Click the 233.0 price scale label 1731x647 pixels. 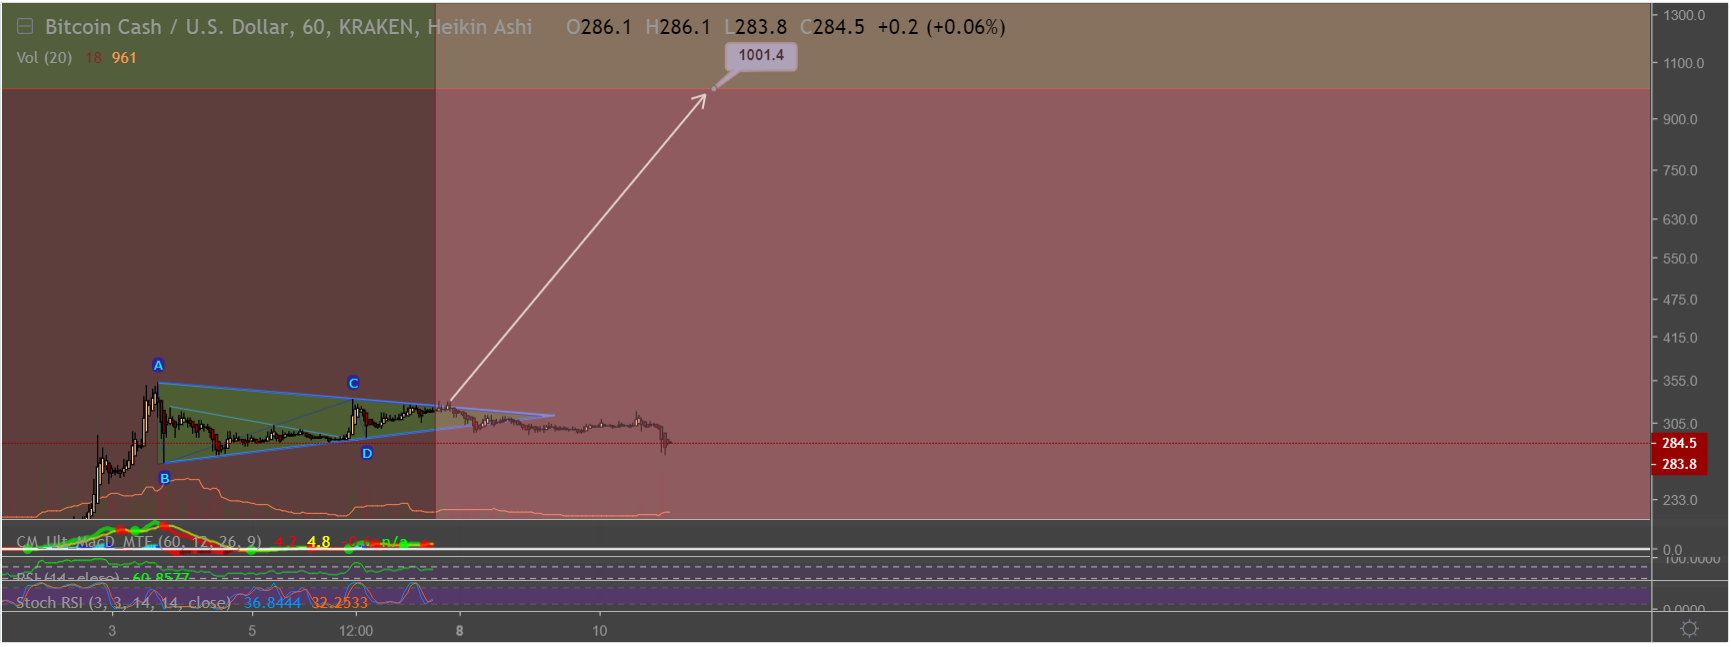point(1680,500)
